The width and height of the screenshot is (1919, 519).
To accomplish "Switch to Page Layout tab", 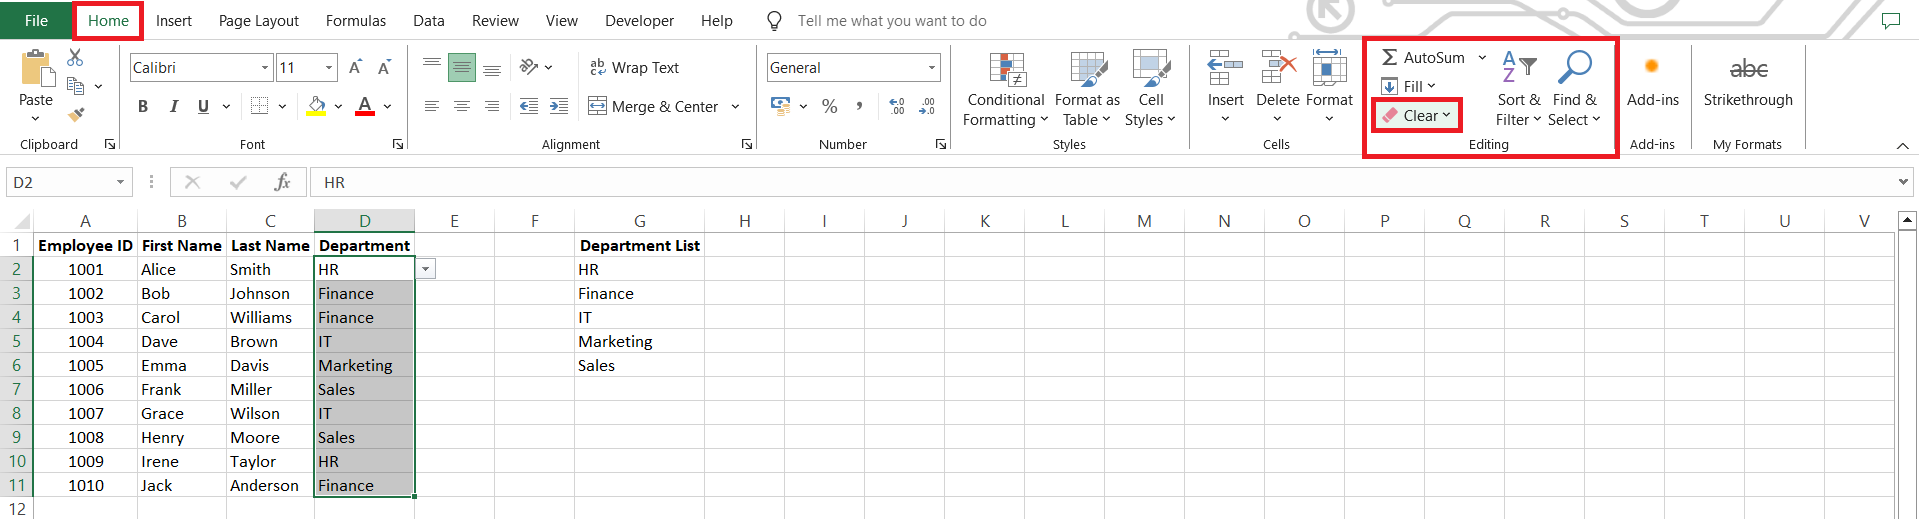I will [x=259, y=20].
